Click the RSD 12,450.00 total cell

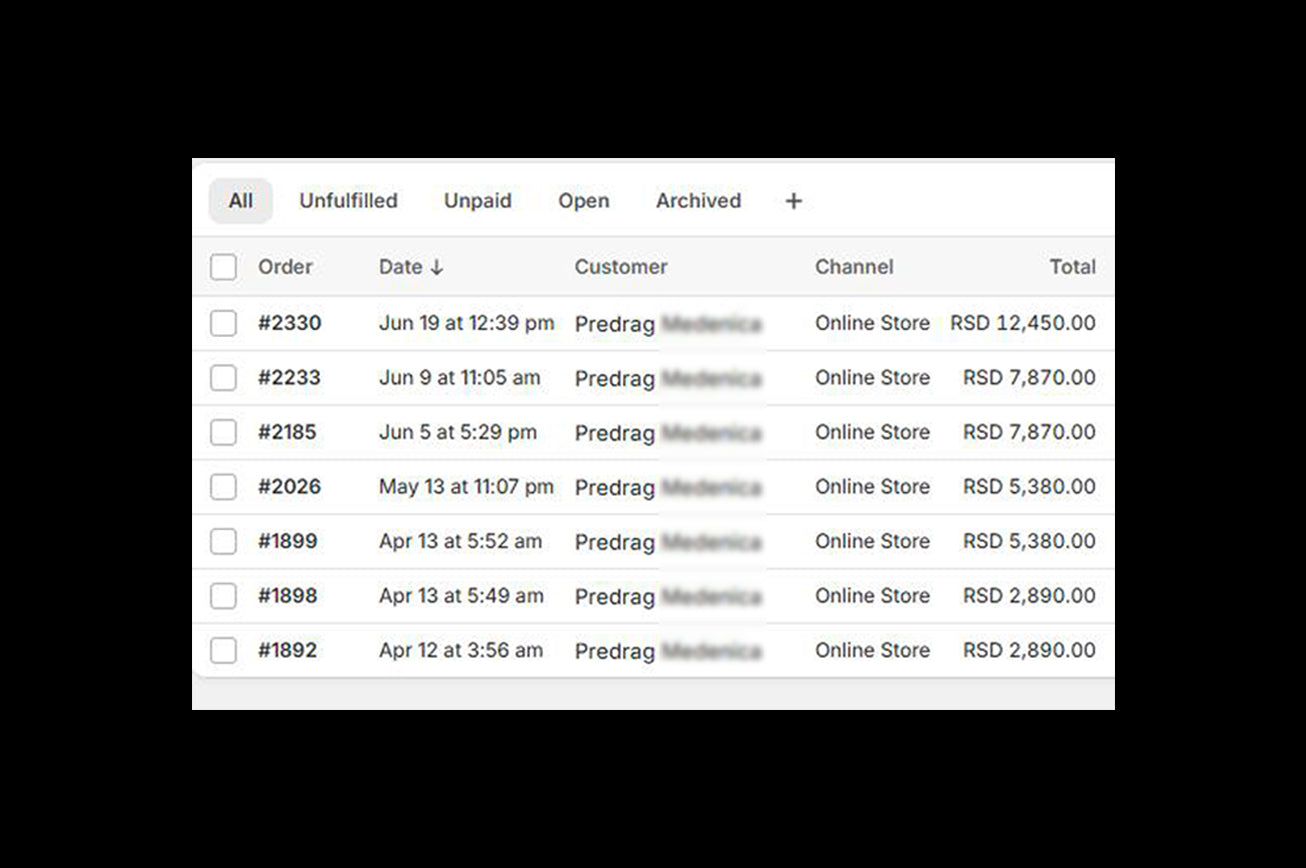pyautogui.click(x=1022, y=323)
